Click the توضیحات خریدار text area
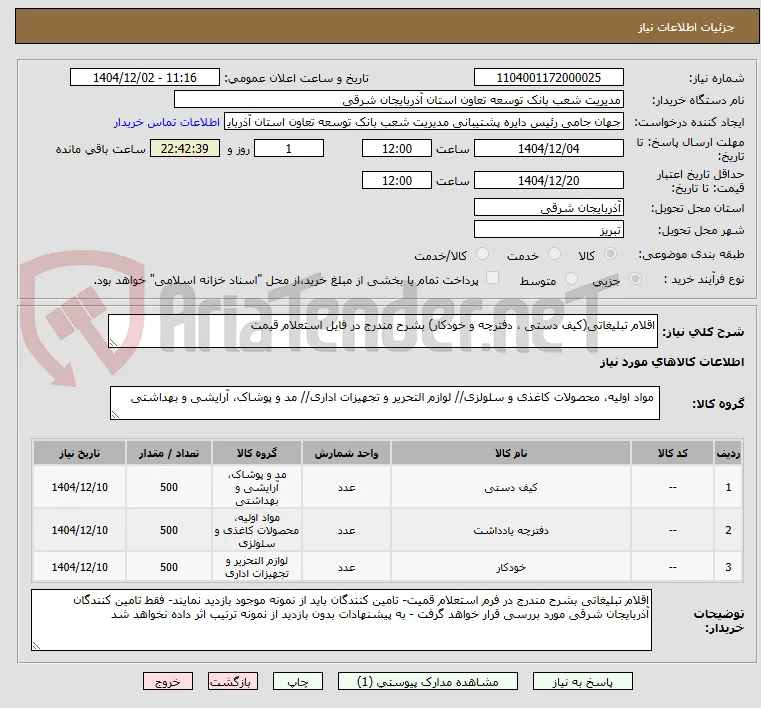 (x=341, y=620)
